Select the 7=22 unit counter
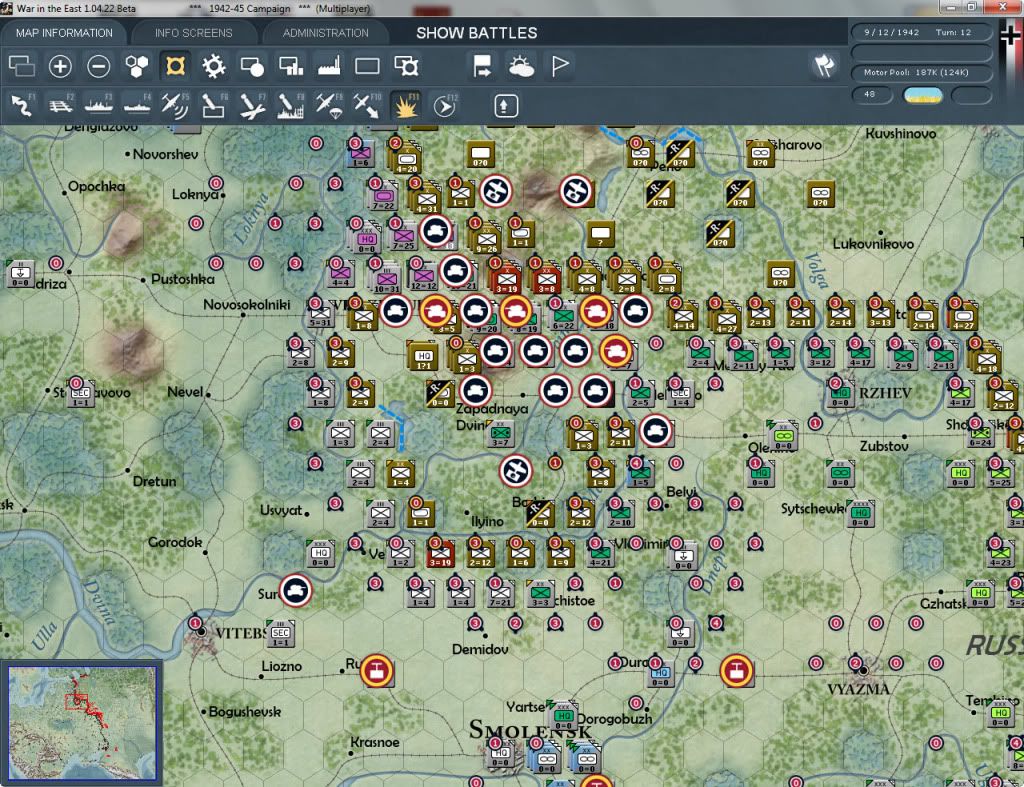Screen dimensions: 1024x787 tap(383, 196)
